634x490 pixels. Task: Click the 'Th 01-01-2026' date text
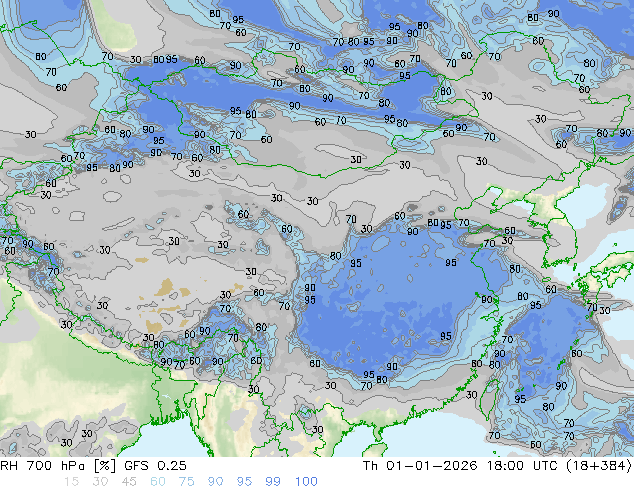(420, 466)
